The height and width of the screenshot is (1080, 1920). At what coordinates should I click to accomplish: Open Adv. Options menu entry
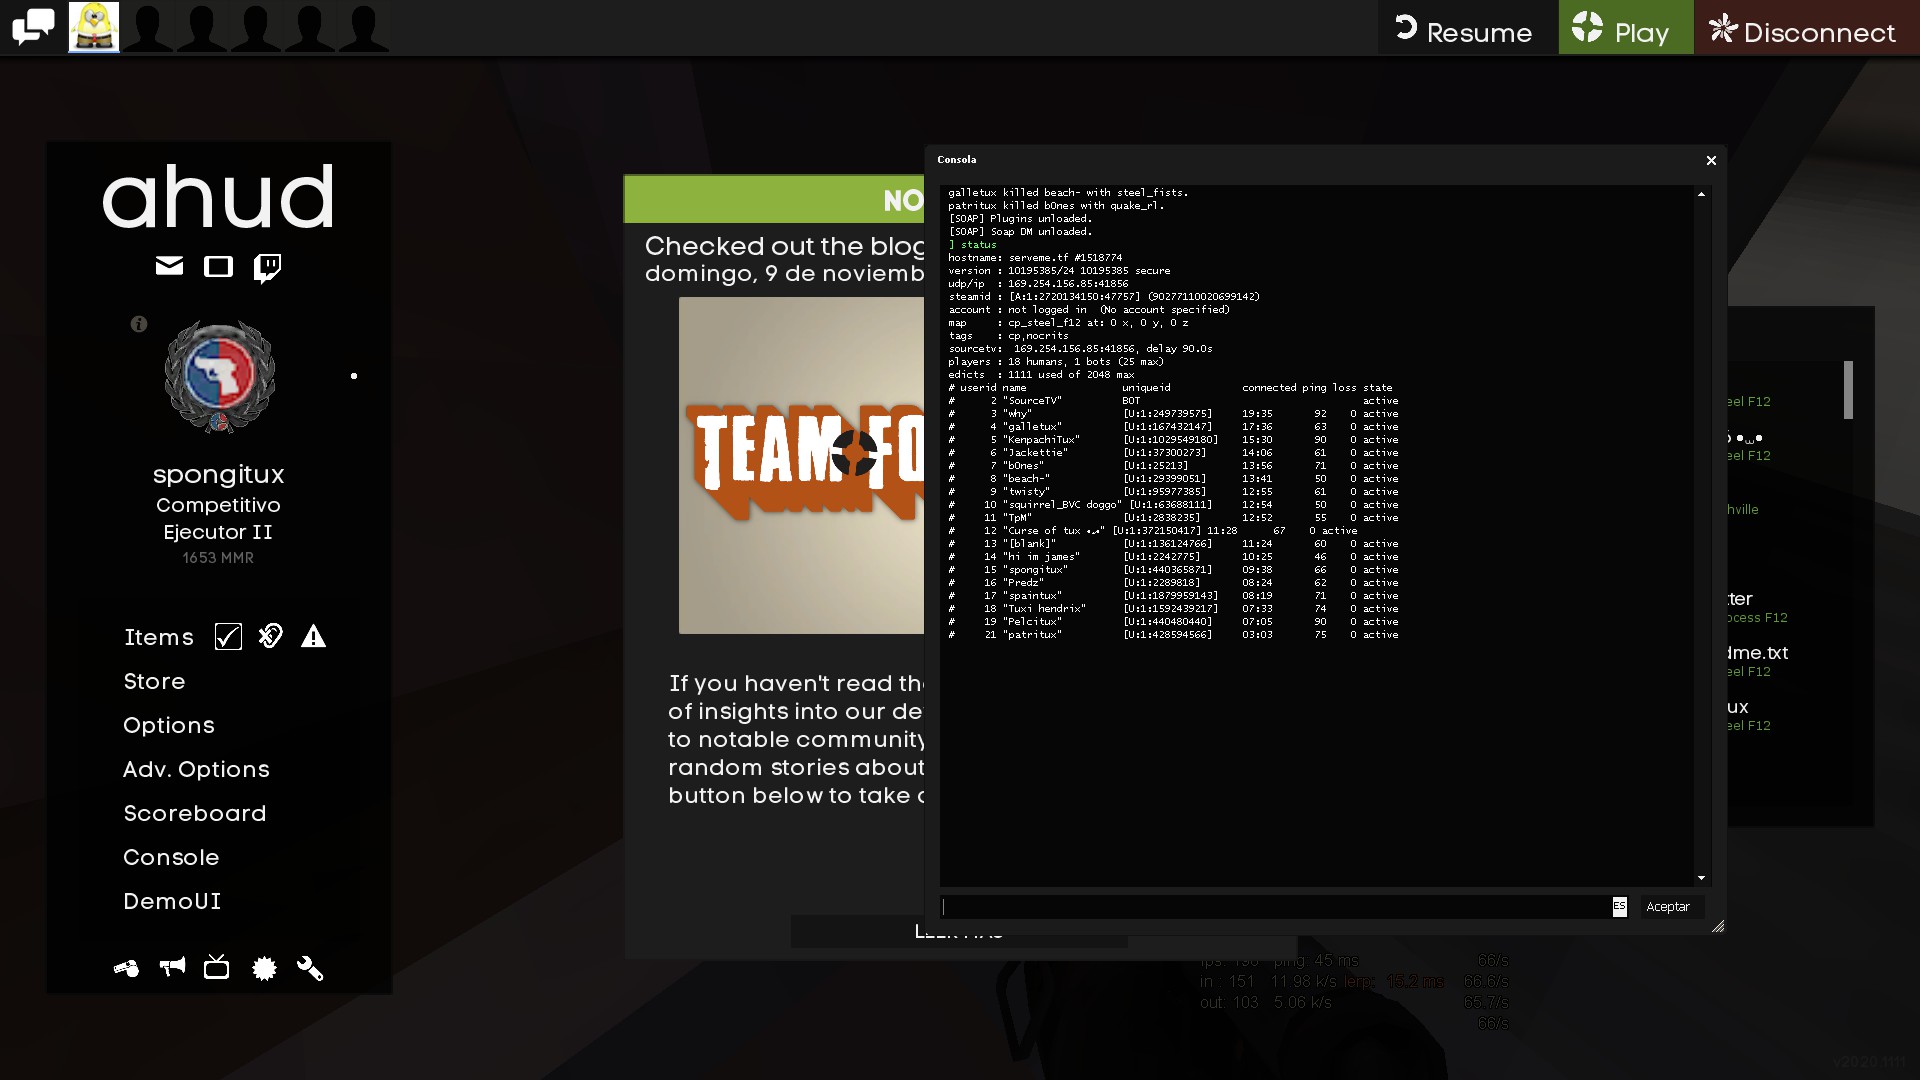coord(196,769)
